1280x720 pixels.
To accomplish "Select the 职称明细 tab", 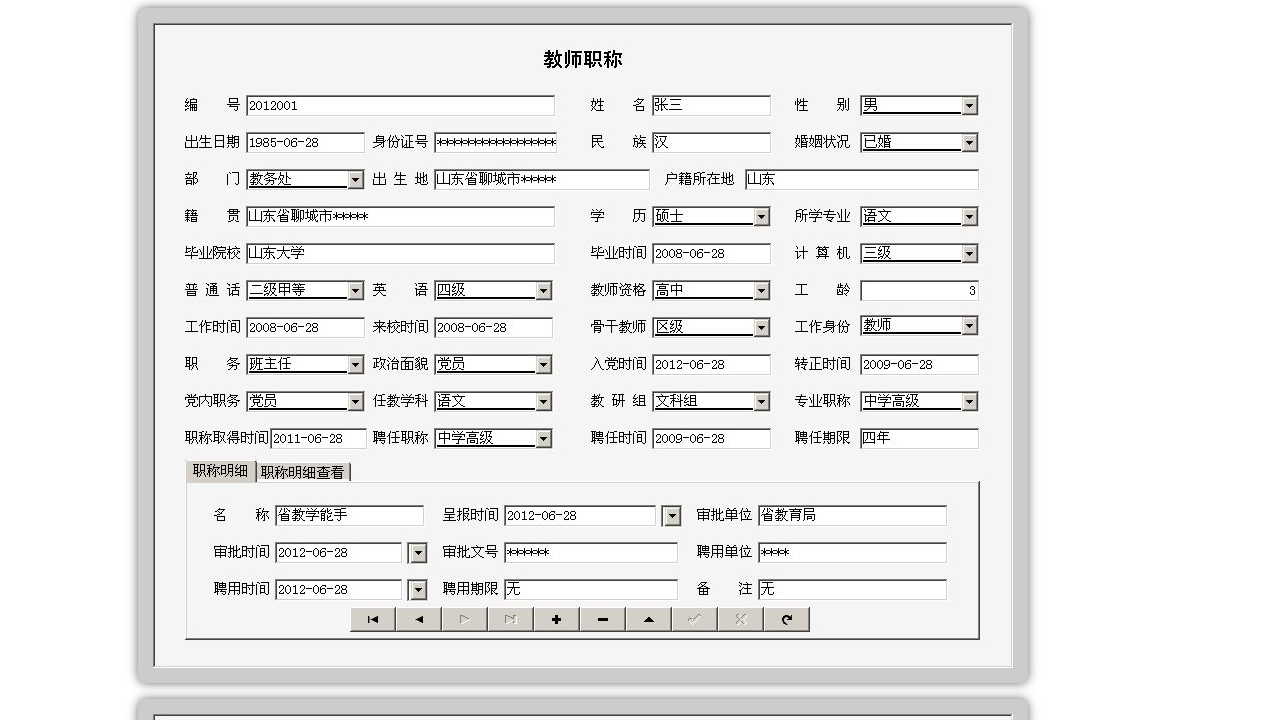I will tap(221, 470).
